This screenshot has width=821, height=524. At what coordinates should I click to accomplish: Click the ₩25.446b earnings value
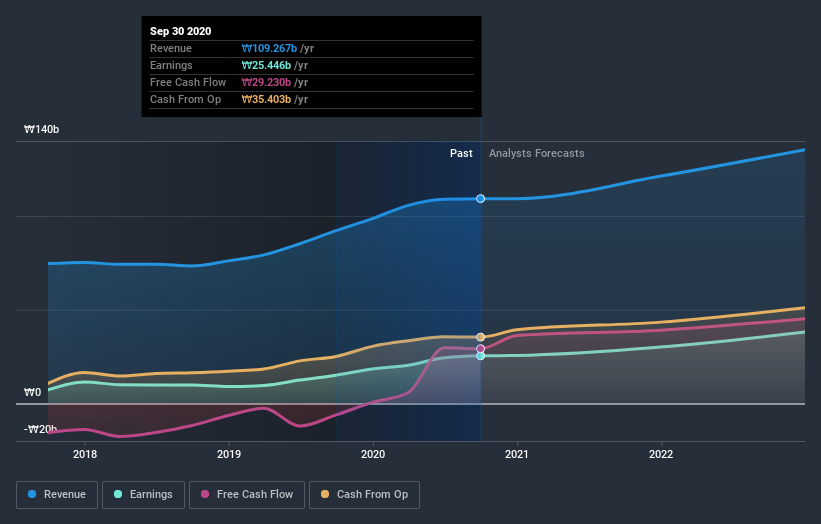click(266, 65)
